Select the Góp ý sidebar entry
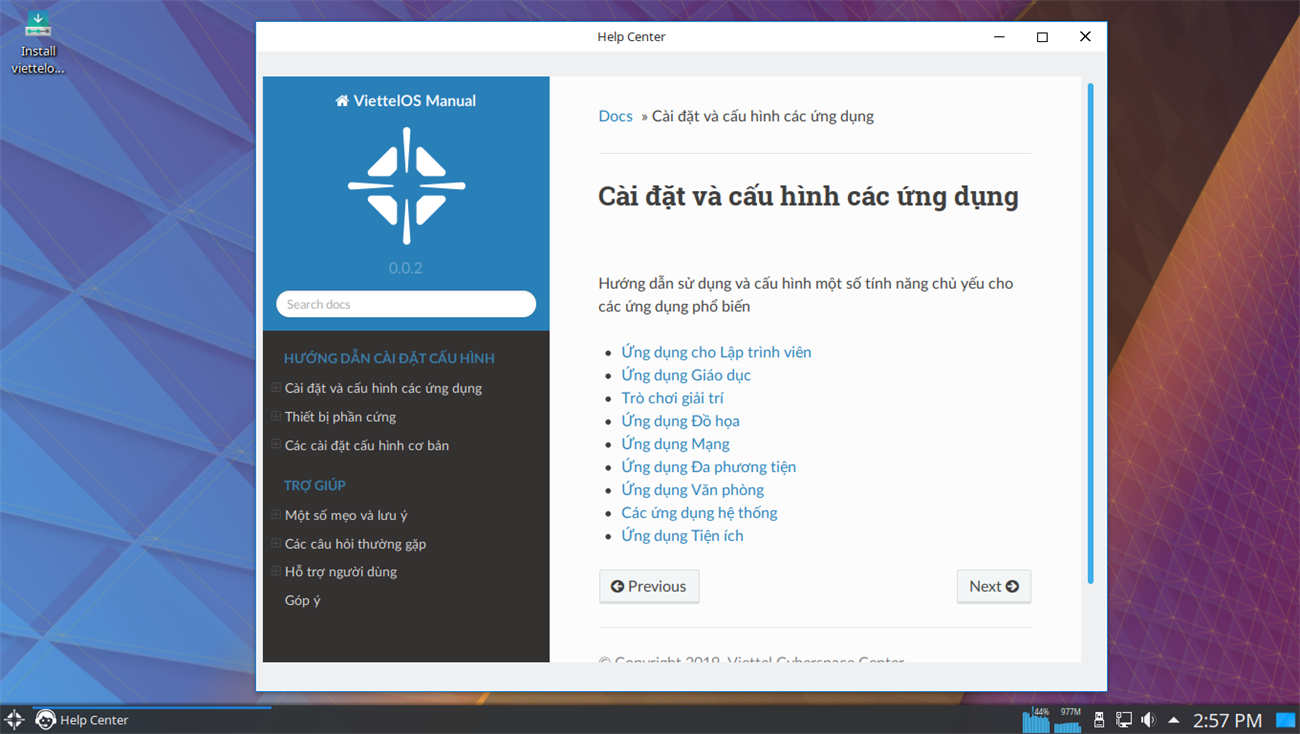The width and height of the screenshot is (1300, 734). tap(302, 600)
